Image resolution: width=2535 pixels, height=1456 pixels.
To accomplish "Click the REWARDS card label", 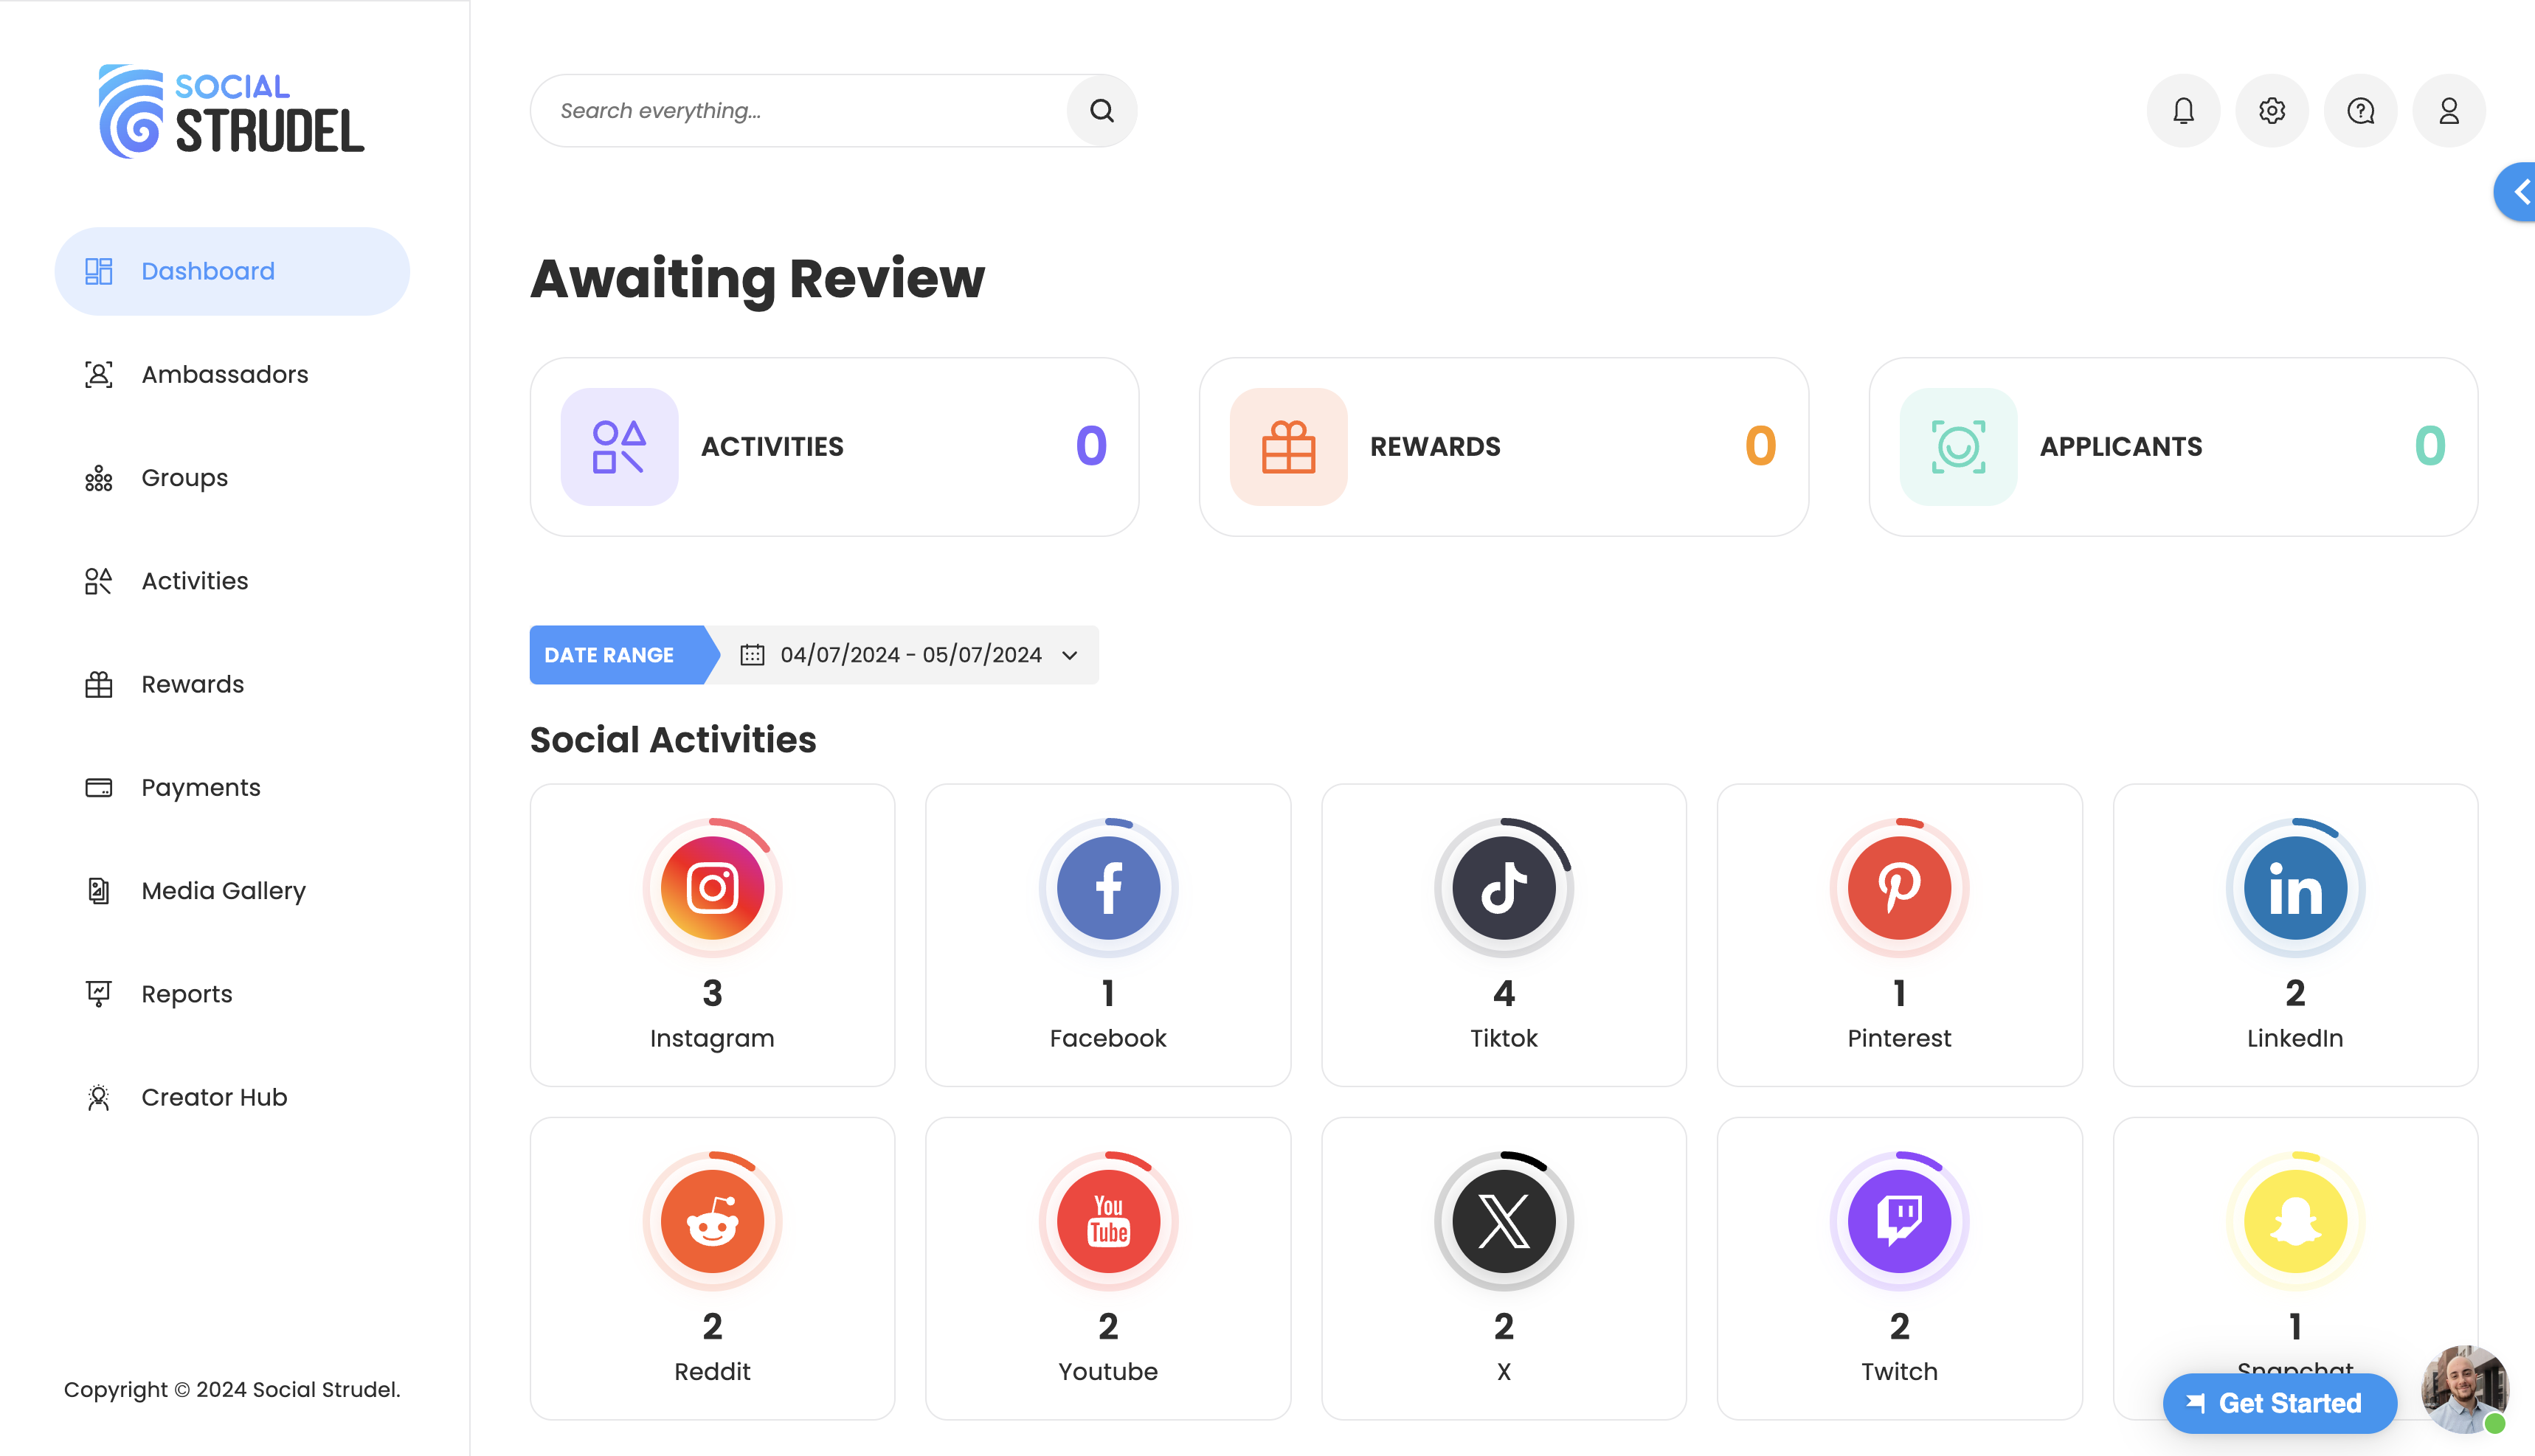I will pyautogui.click(x=1435, y=447).
